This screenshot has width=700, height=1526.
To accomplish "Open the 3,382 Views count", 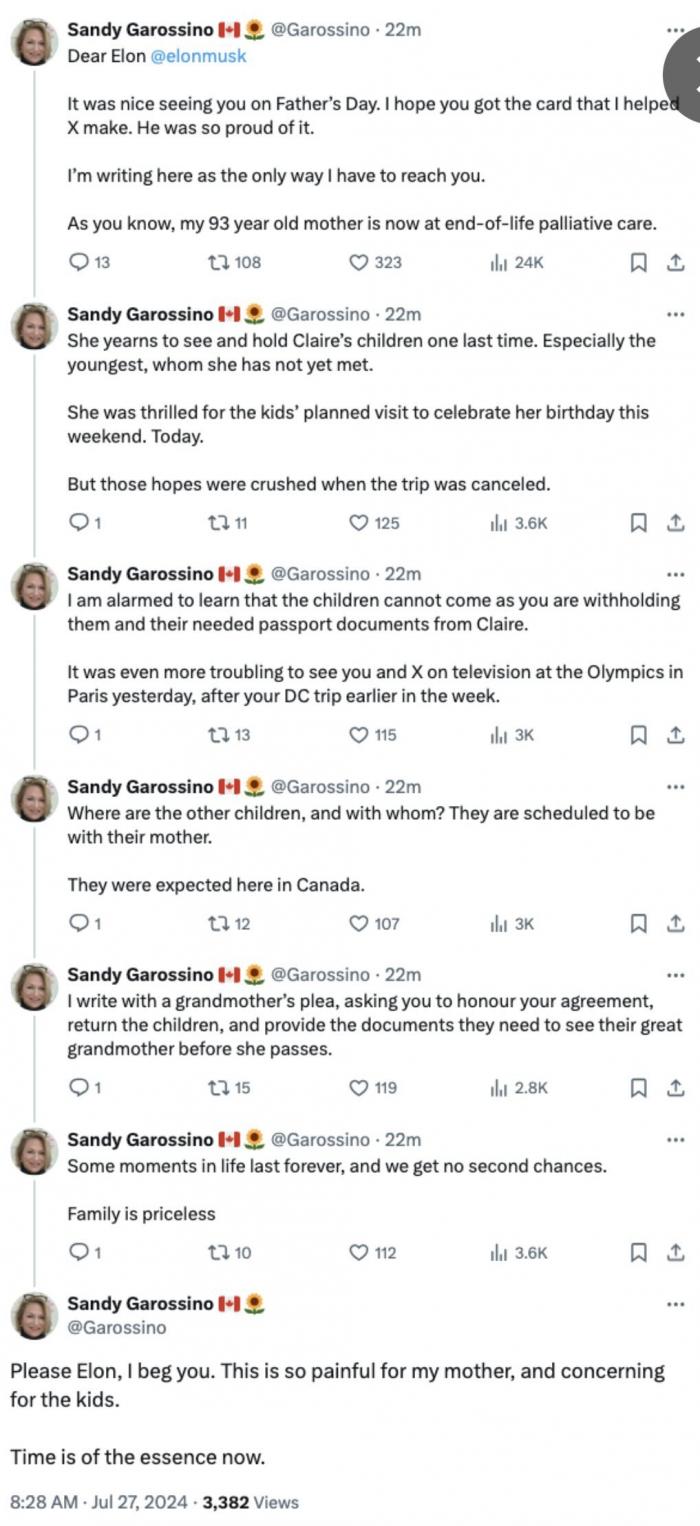I will click(x=250, y=1502).
